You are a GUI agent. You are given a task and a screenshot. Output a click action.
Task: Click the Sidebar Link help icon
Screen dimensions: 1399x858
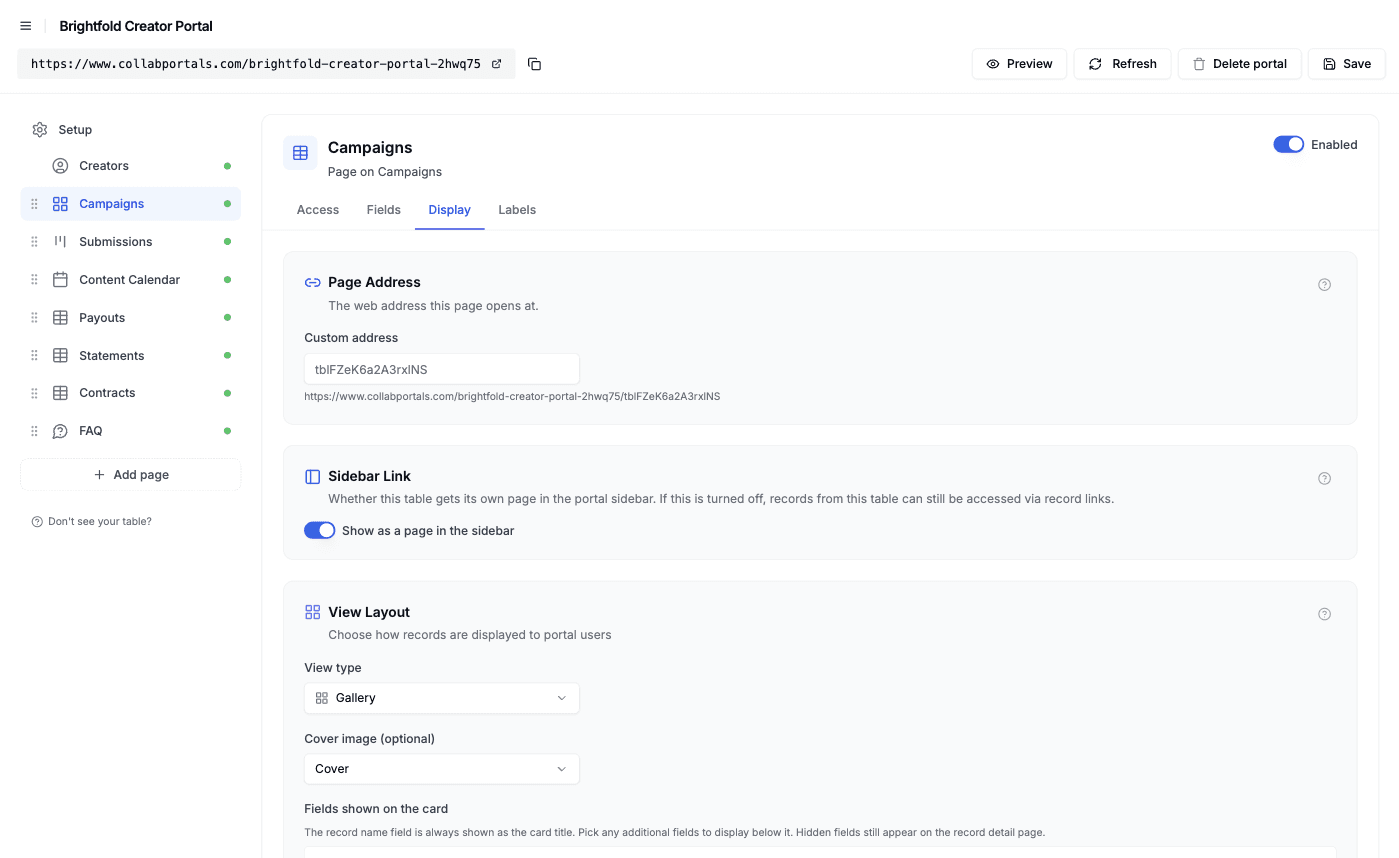coord(1324,479)
